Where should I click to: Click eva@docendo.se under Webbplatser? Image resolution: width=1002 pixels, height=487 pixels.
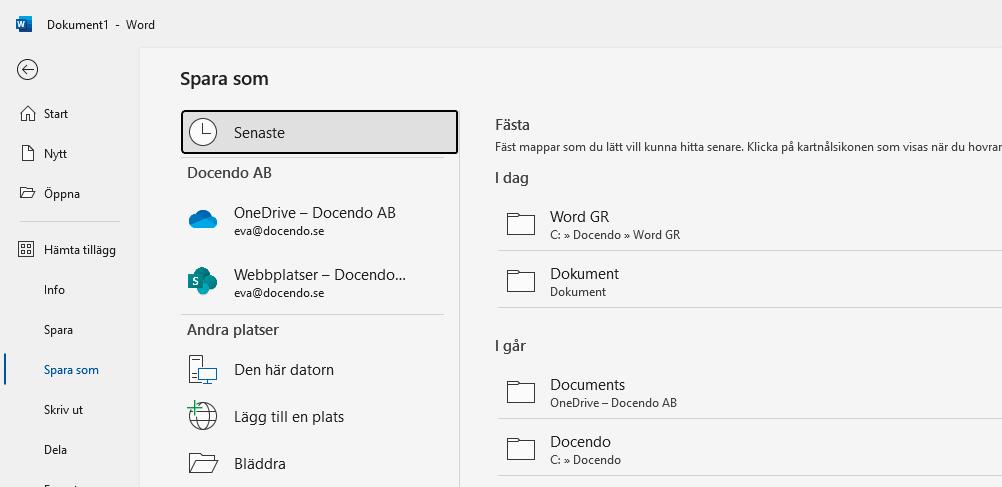(x=279, y=293)
